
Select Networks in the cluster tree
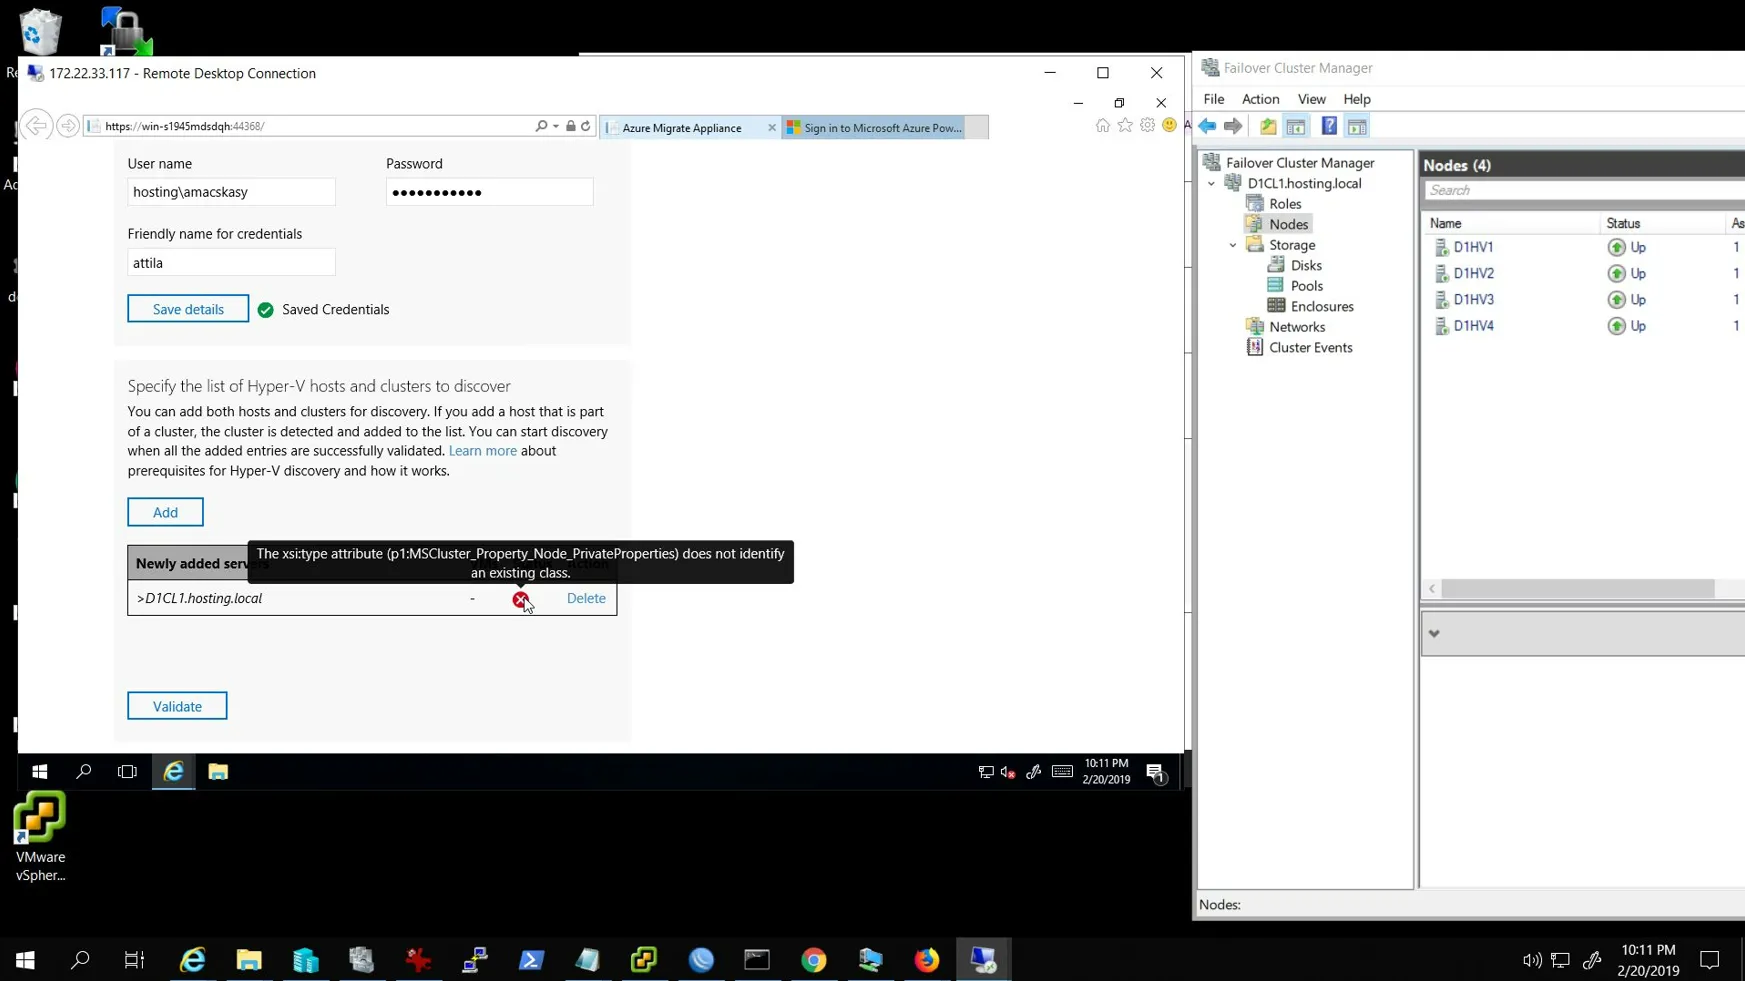click(x=1296, y=327)
